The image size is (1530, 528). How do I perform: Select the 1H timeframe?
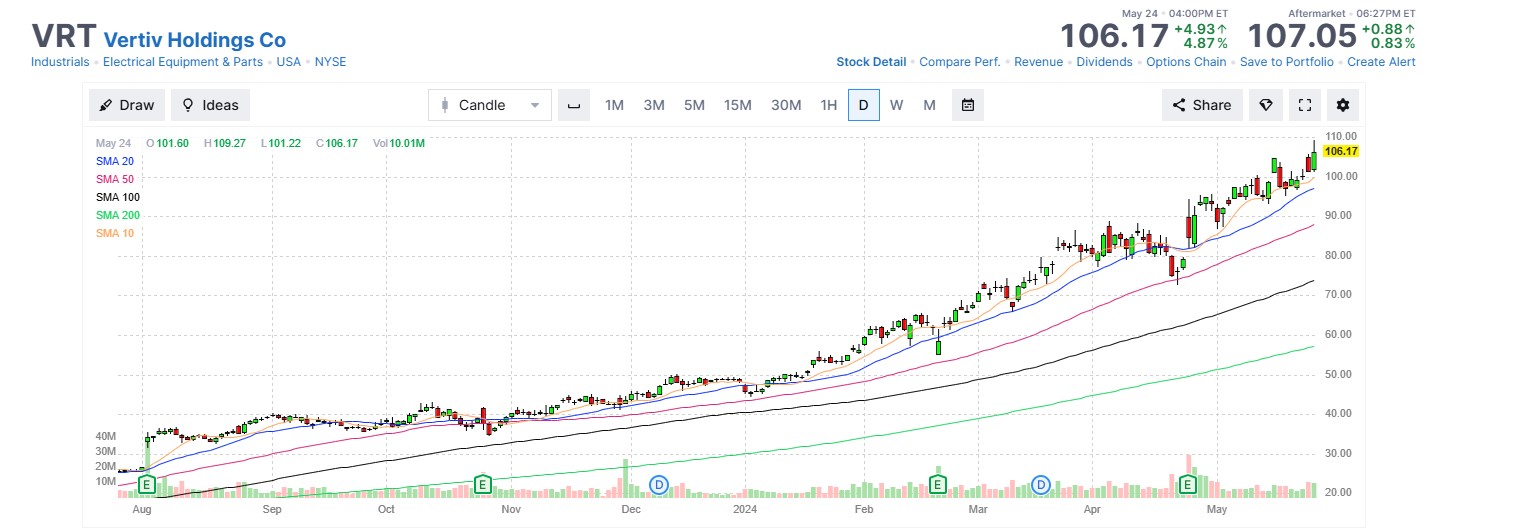tap(828, 105)
